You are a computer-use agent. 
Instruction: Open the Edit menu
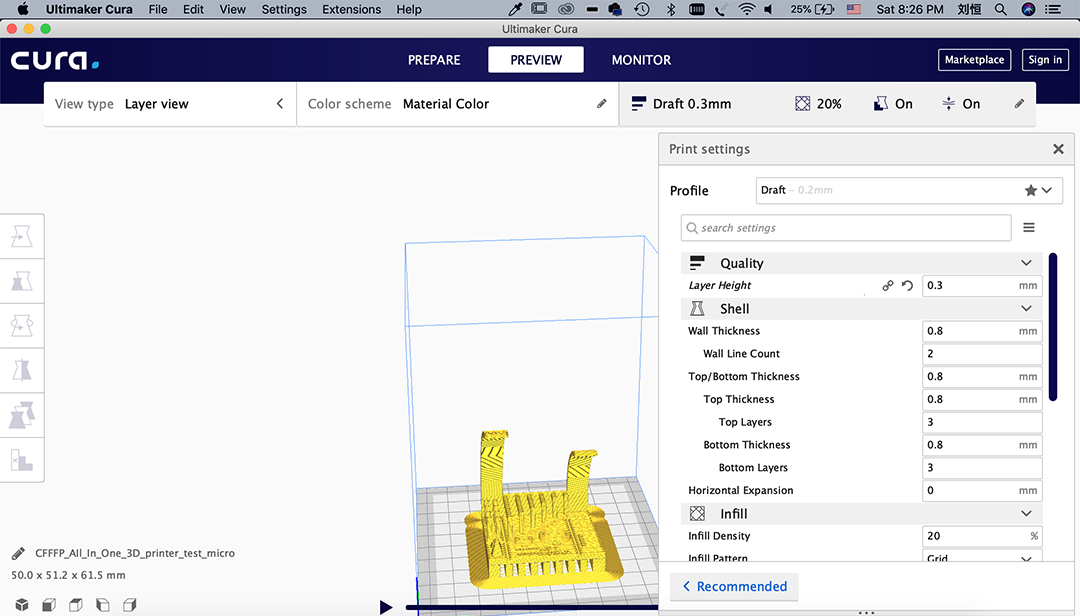[193, 9]
